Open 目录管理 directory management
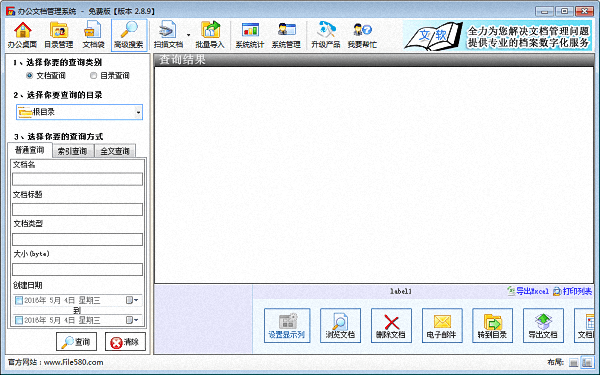This screenshot has width=600, height=375. tap(59, 35)
